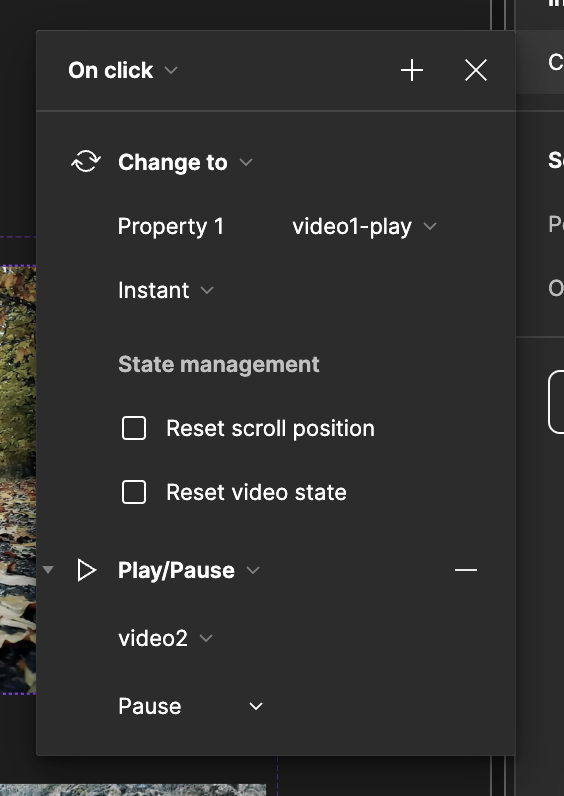Enable Reset scroll position checkbox
This screenshot has height=796, width=564.
(x=134, y=428)
